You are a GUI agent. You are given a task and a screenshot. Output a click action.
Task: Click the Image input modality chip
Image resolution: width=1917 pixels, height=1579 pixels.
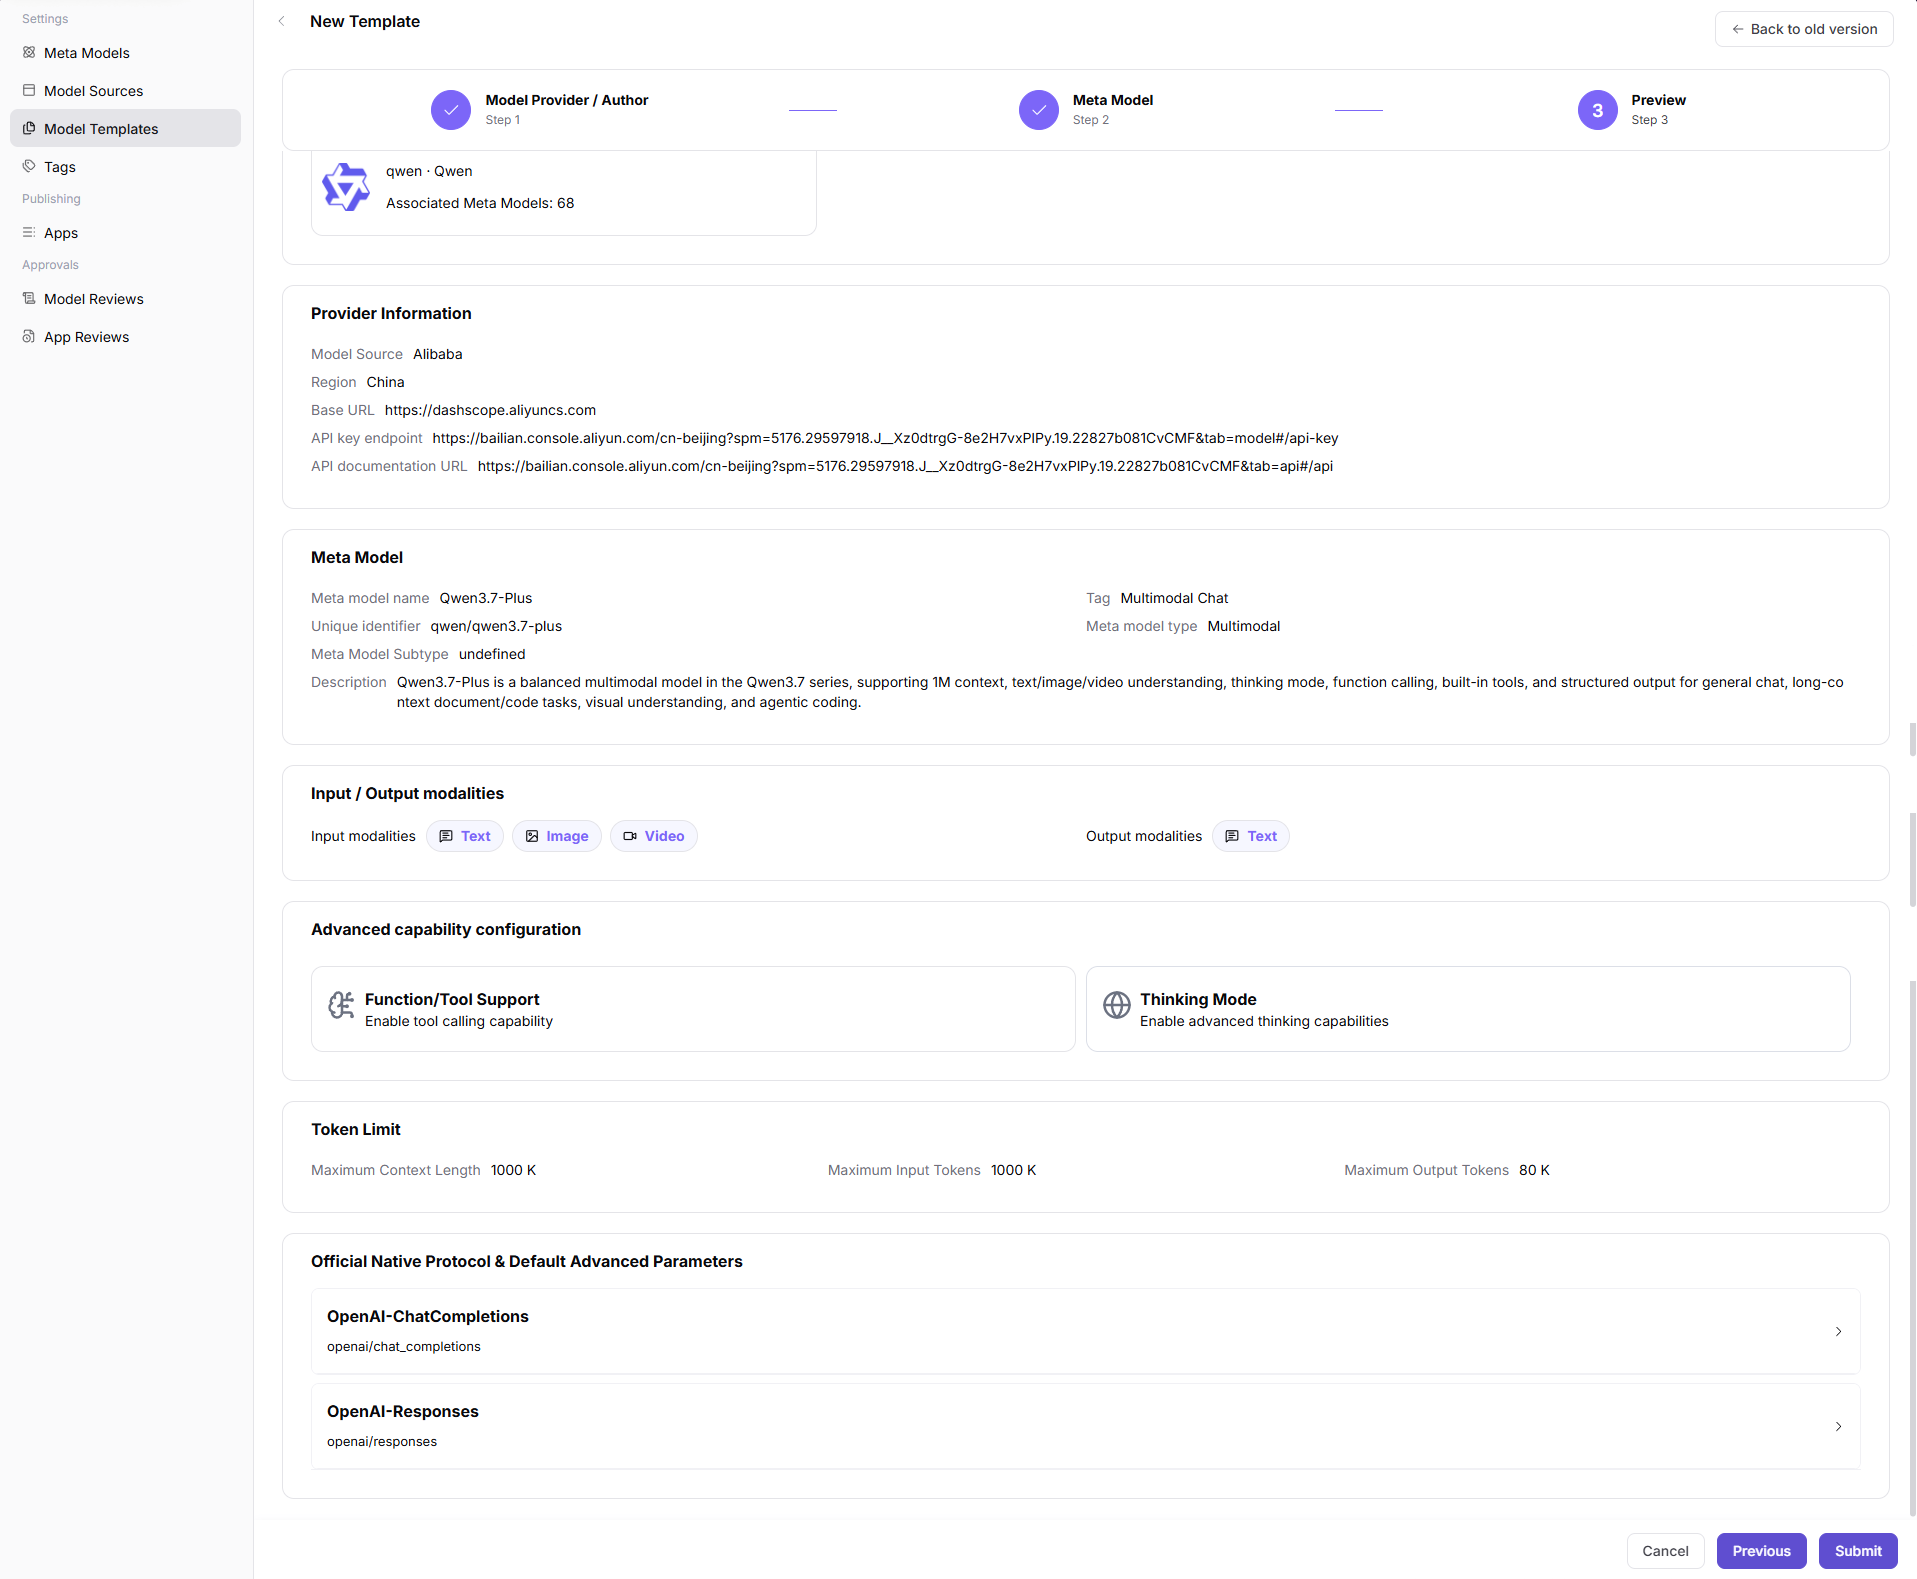(557, 836)
